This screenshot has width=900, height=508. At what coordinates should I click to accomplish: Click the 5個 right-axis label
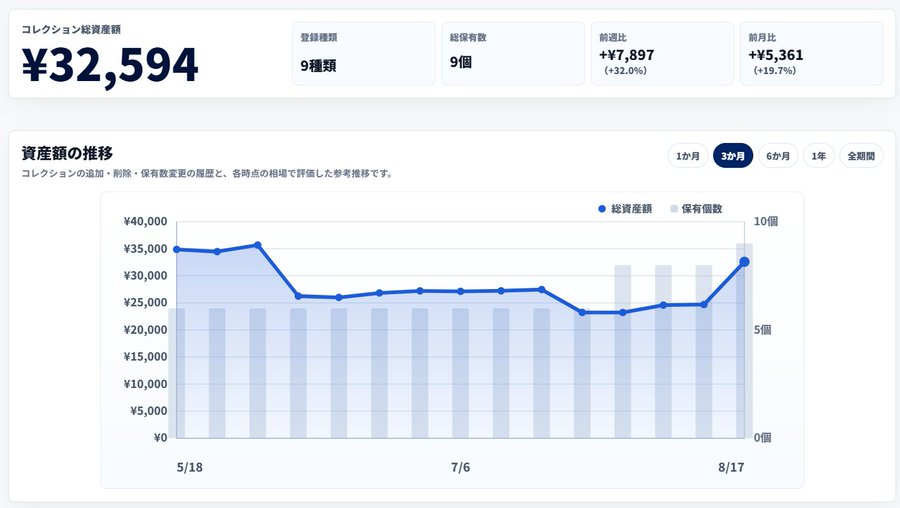(762, 330)
